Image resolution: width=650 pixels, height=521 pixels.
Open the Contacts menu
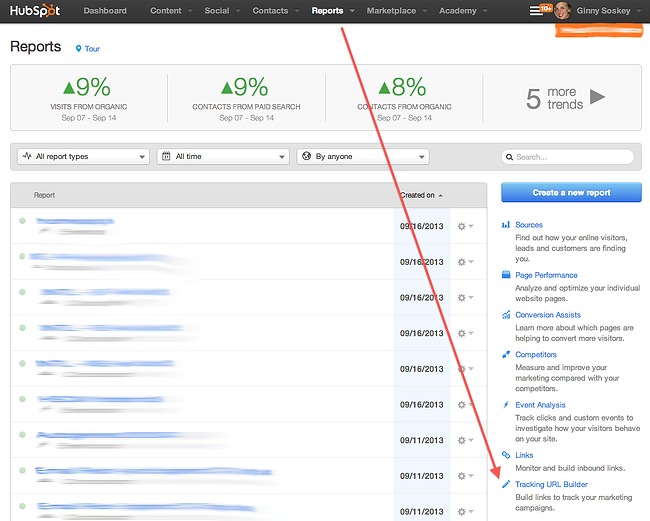point(274,11)
